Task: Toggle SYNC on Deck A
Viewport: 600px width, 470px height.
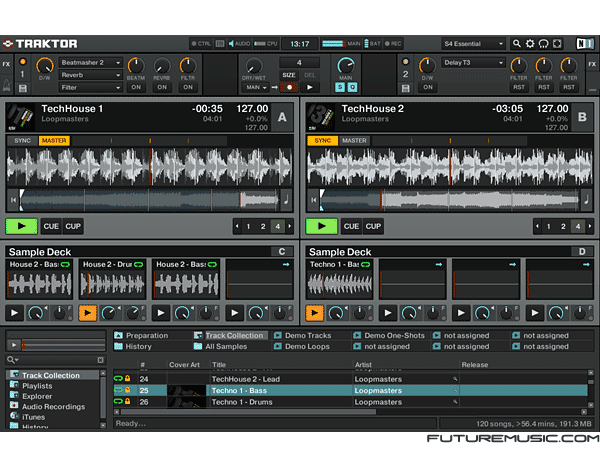Action: [x=23, y=140]
